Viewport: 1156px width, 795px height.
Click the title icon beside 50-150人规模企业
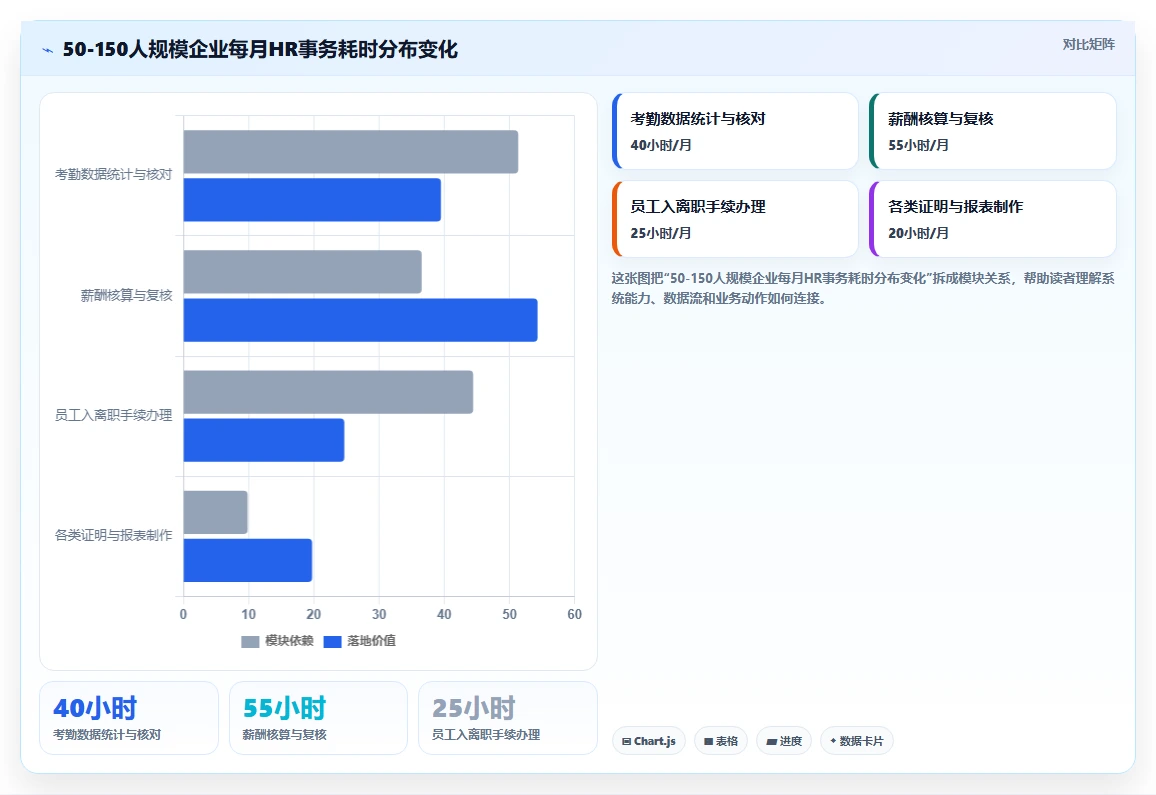click(x=48, y=50)
